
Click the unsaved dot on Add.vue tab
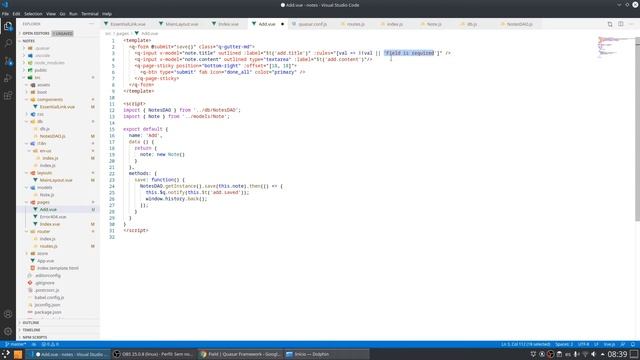click(x=282, y=24)
